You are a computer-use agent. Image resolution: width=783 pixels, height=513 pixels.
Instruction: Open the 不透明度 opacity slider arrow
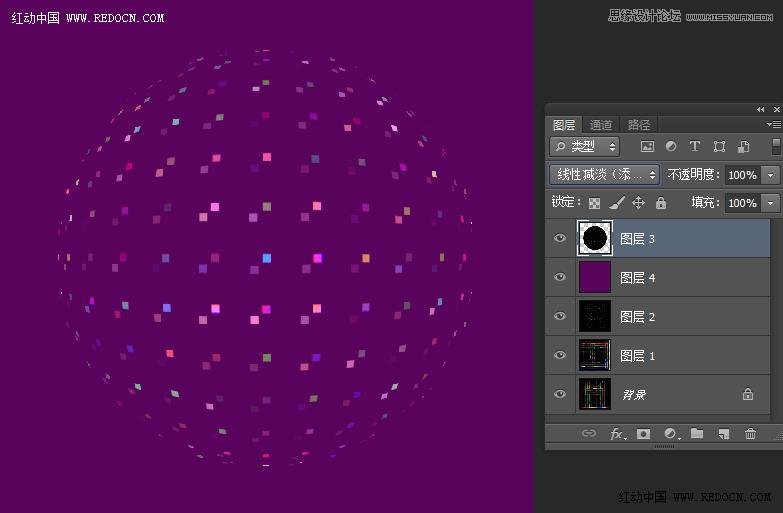click(x=770, y=175)
